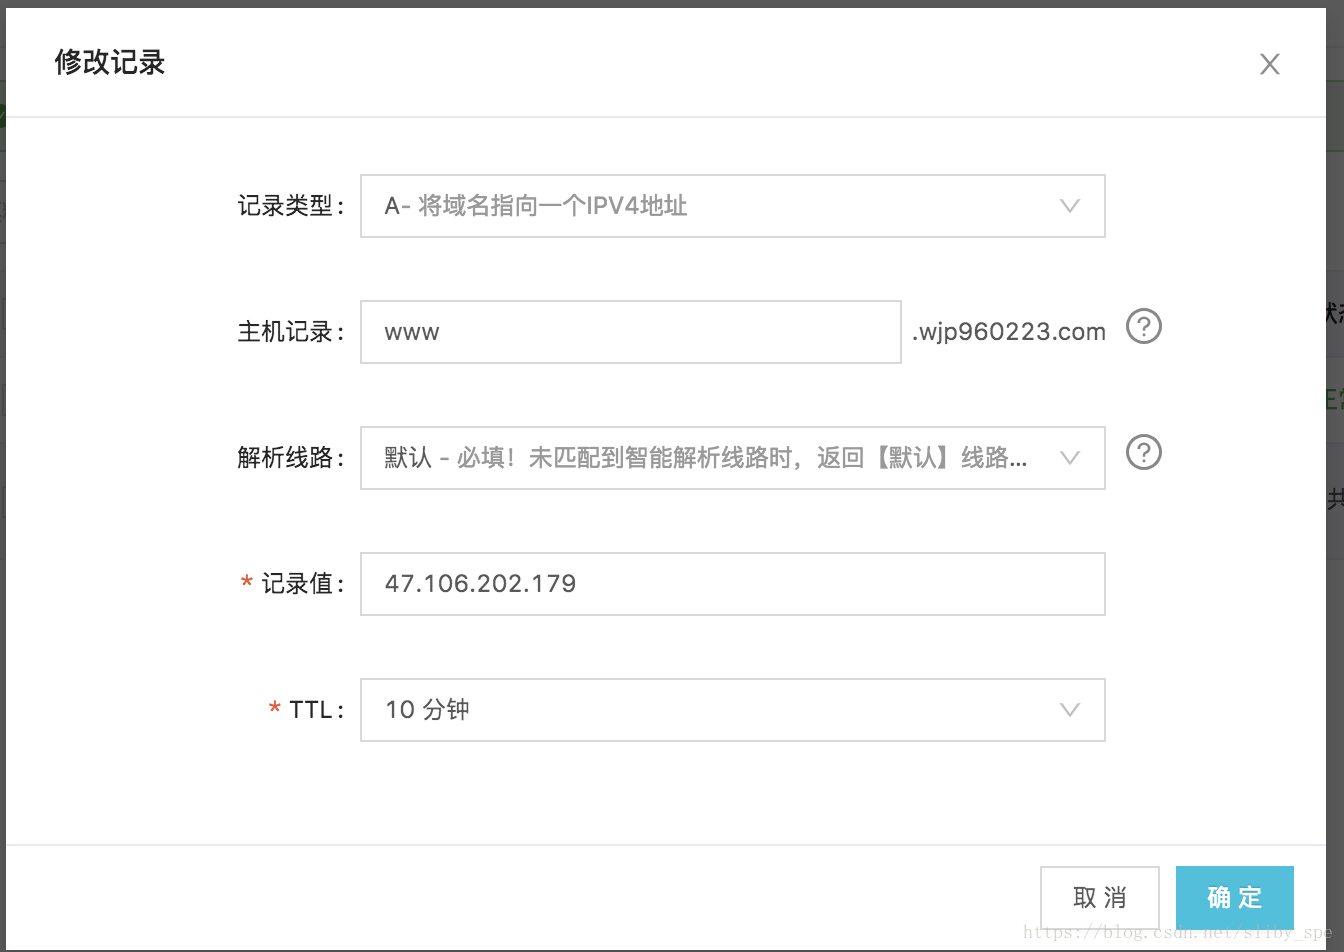
Task: Click the 修改记录 dialog title
Action: pos(110,63)
